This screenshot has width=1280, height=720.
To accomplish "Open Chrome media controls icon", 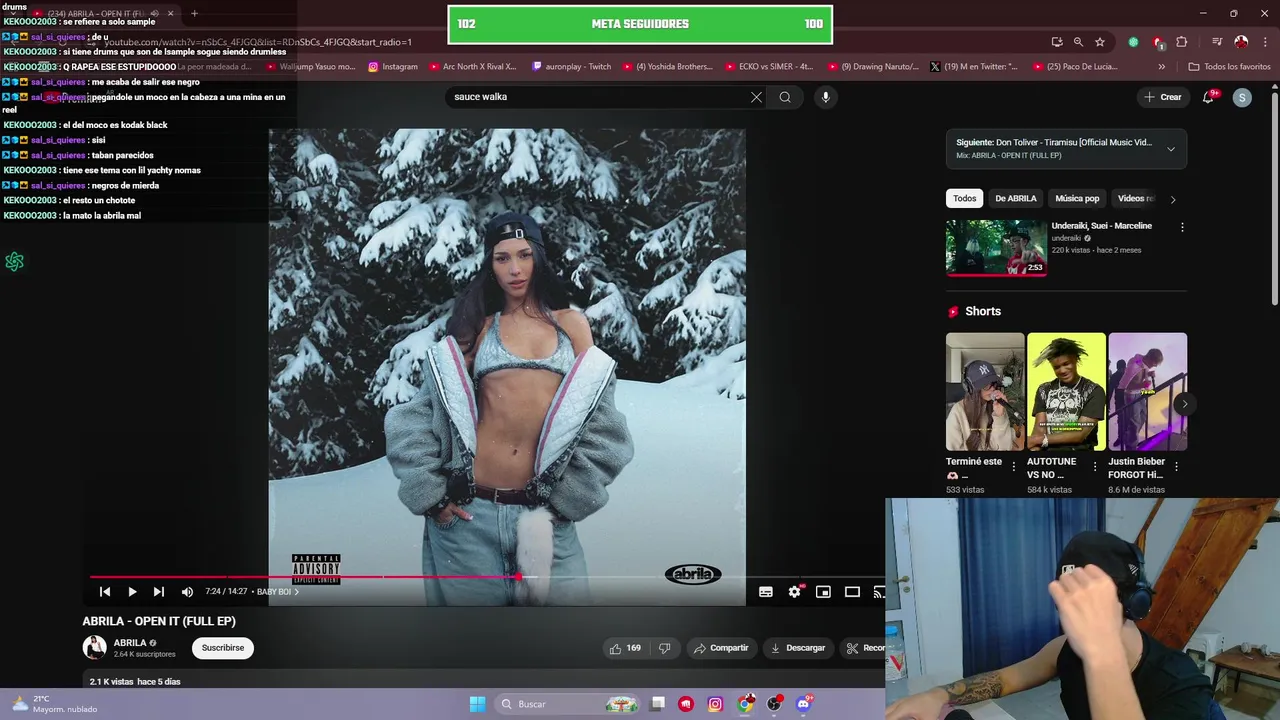I will coord(1217,42).
